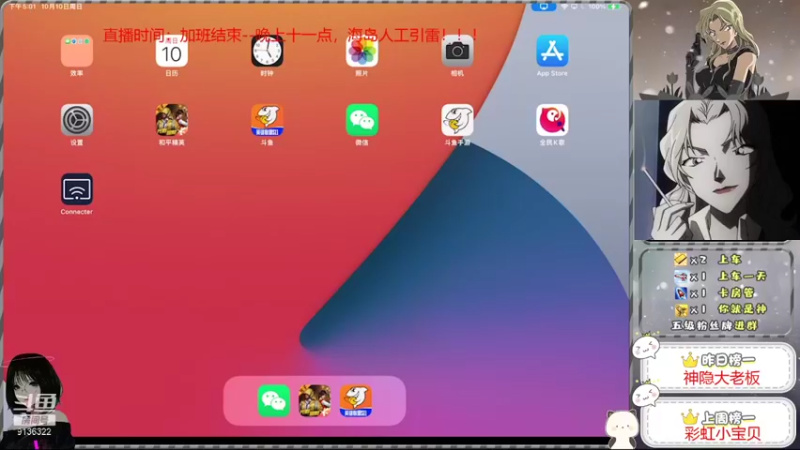This screenshot has width=800, height=450.
Task: Open 斗鱼 from the dock
Action: point(356,401)
